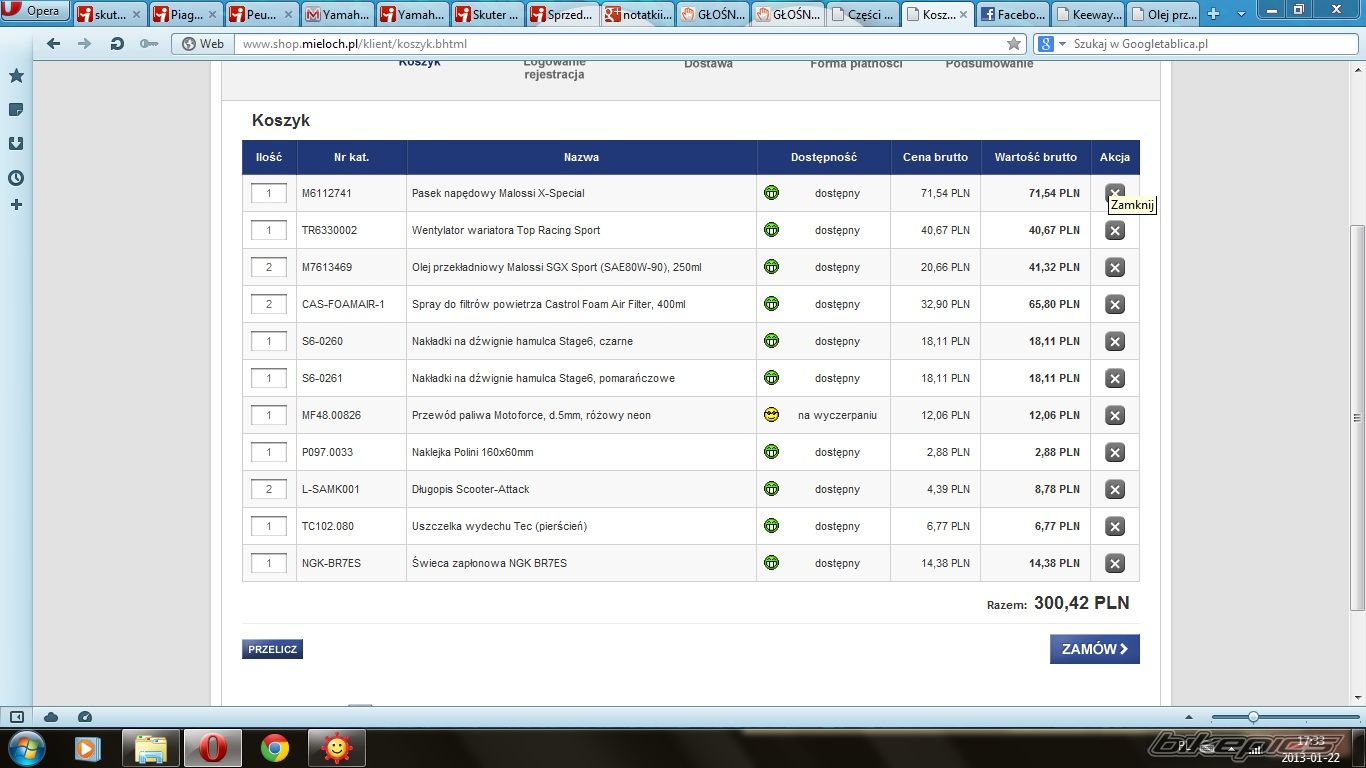The height and width of the screenshot is (768, 1366).
Task: Click total amount 300,42 PLN
Action: pos(1082,603)
